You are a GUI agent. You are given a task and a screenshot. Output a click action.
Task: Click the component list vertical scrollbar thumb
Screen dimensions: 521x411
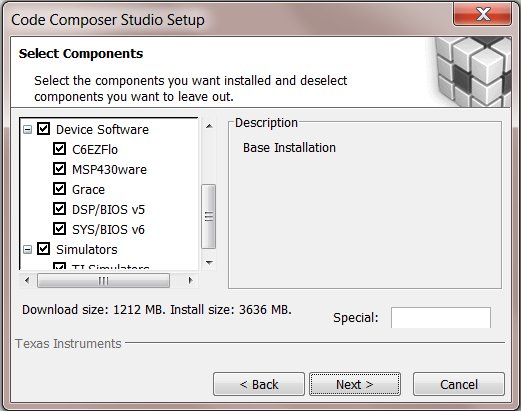click(209, 217)
